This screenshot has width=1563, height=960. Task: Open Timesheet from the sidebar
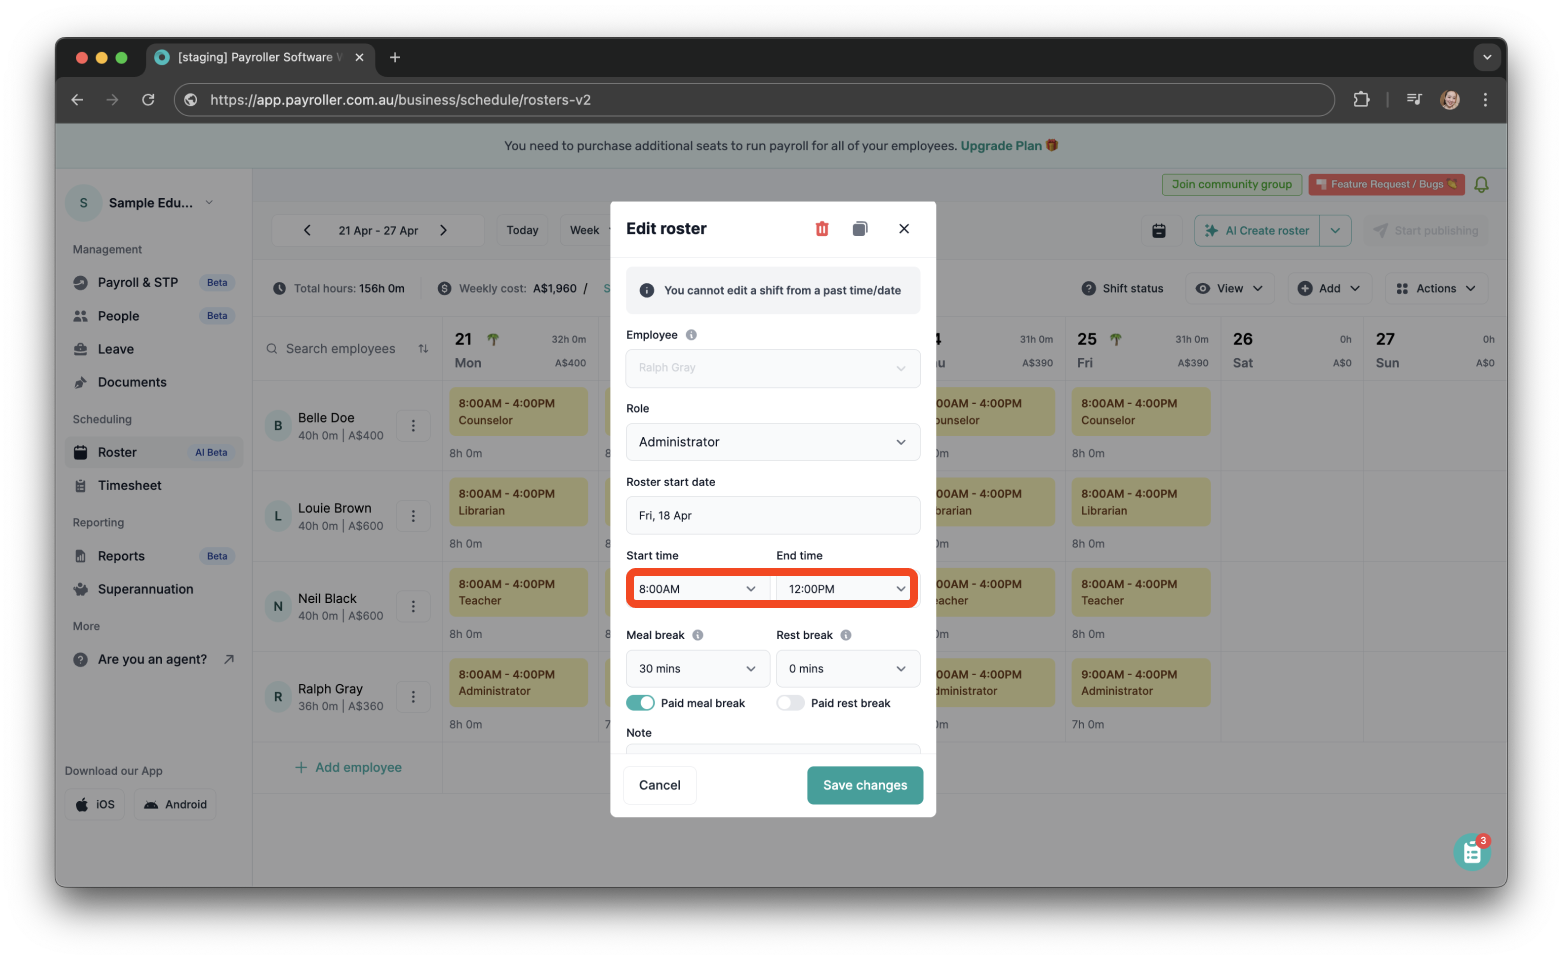pos(129,485)
